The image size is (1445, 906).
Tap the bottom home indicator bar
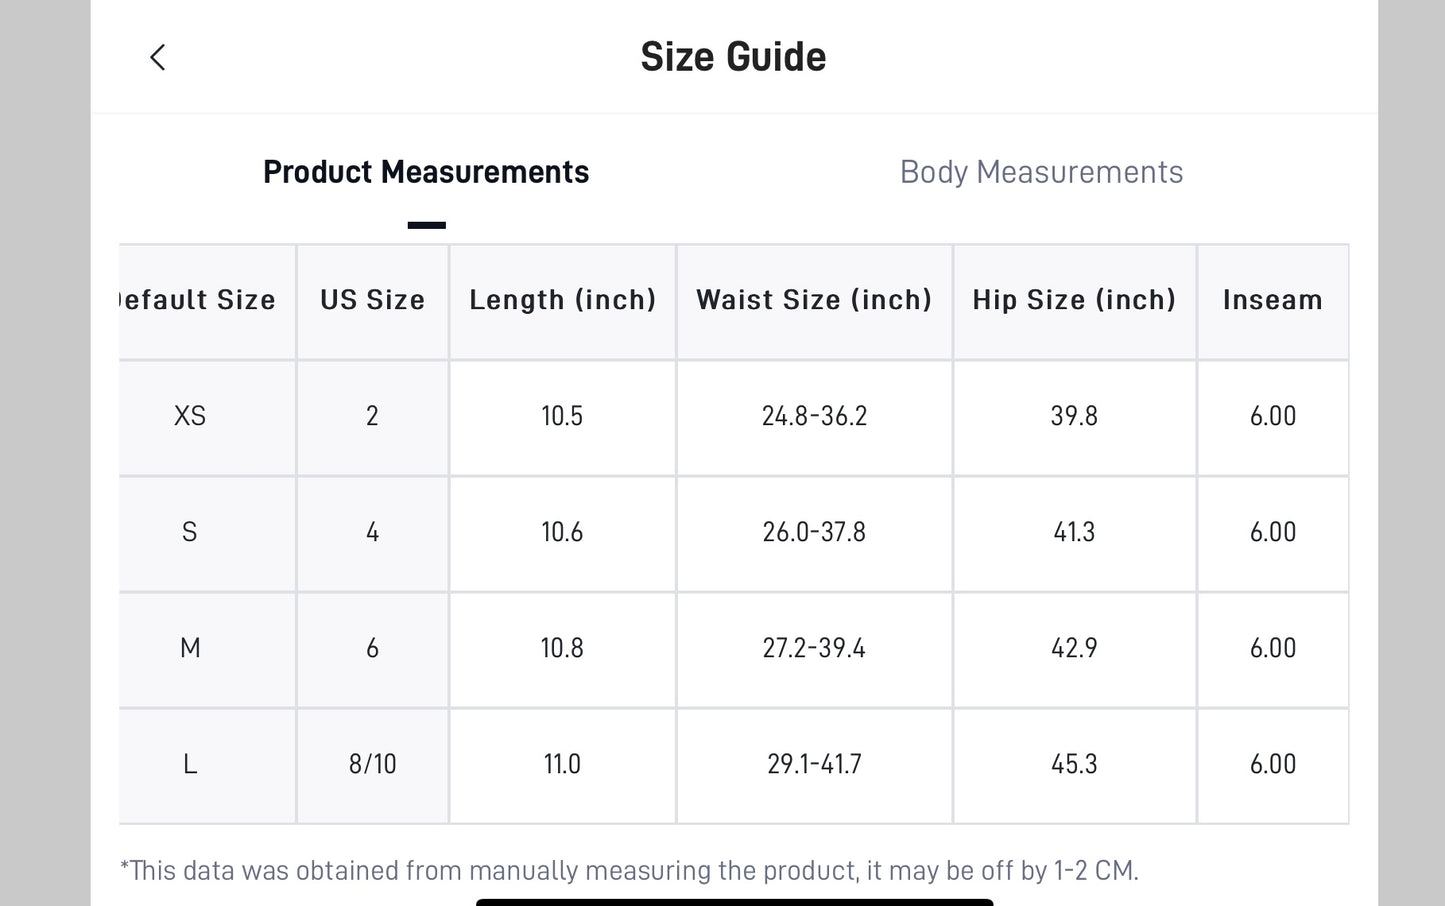734,902
